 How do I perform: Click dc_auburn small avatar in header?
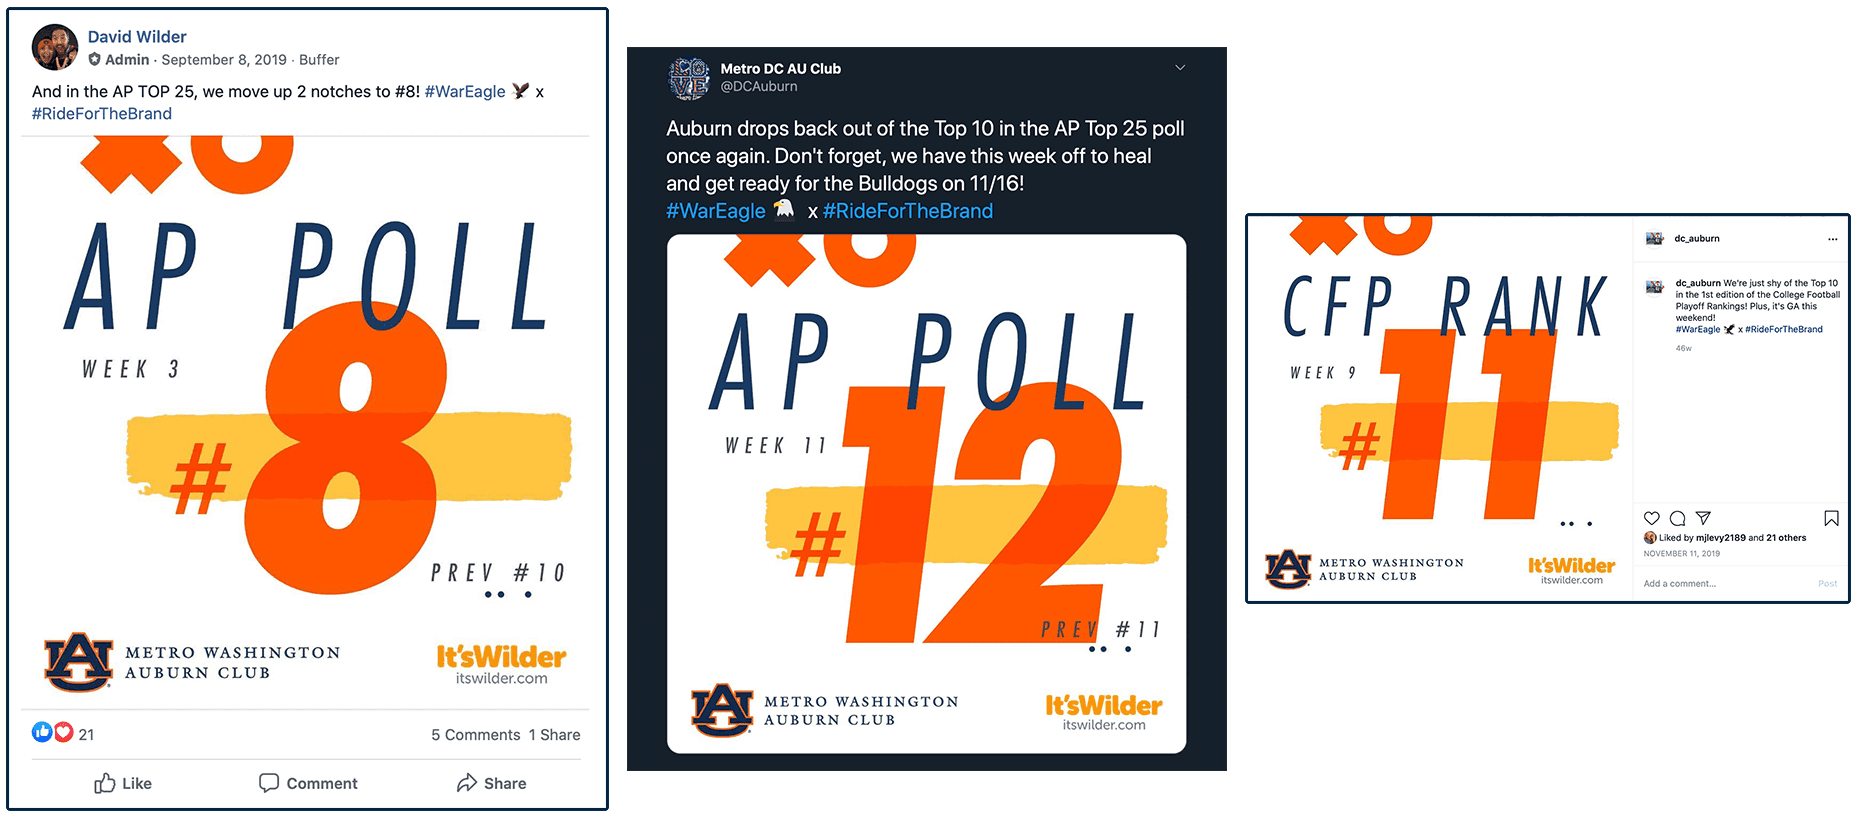click(1655, 239)
